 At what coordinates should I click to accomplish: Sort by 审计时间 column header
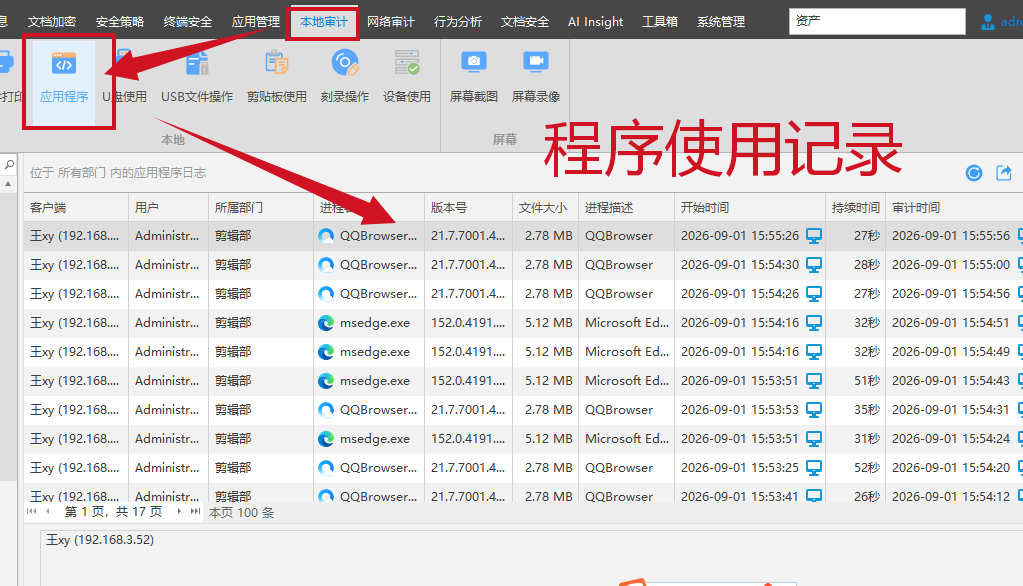[x=954, y=208]
